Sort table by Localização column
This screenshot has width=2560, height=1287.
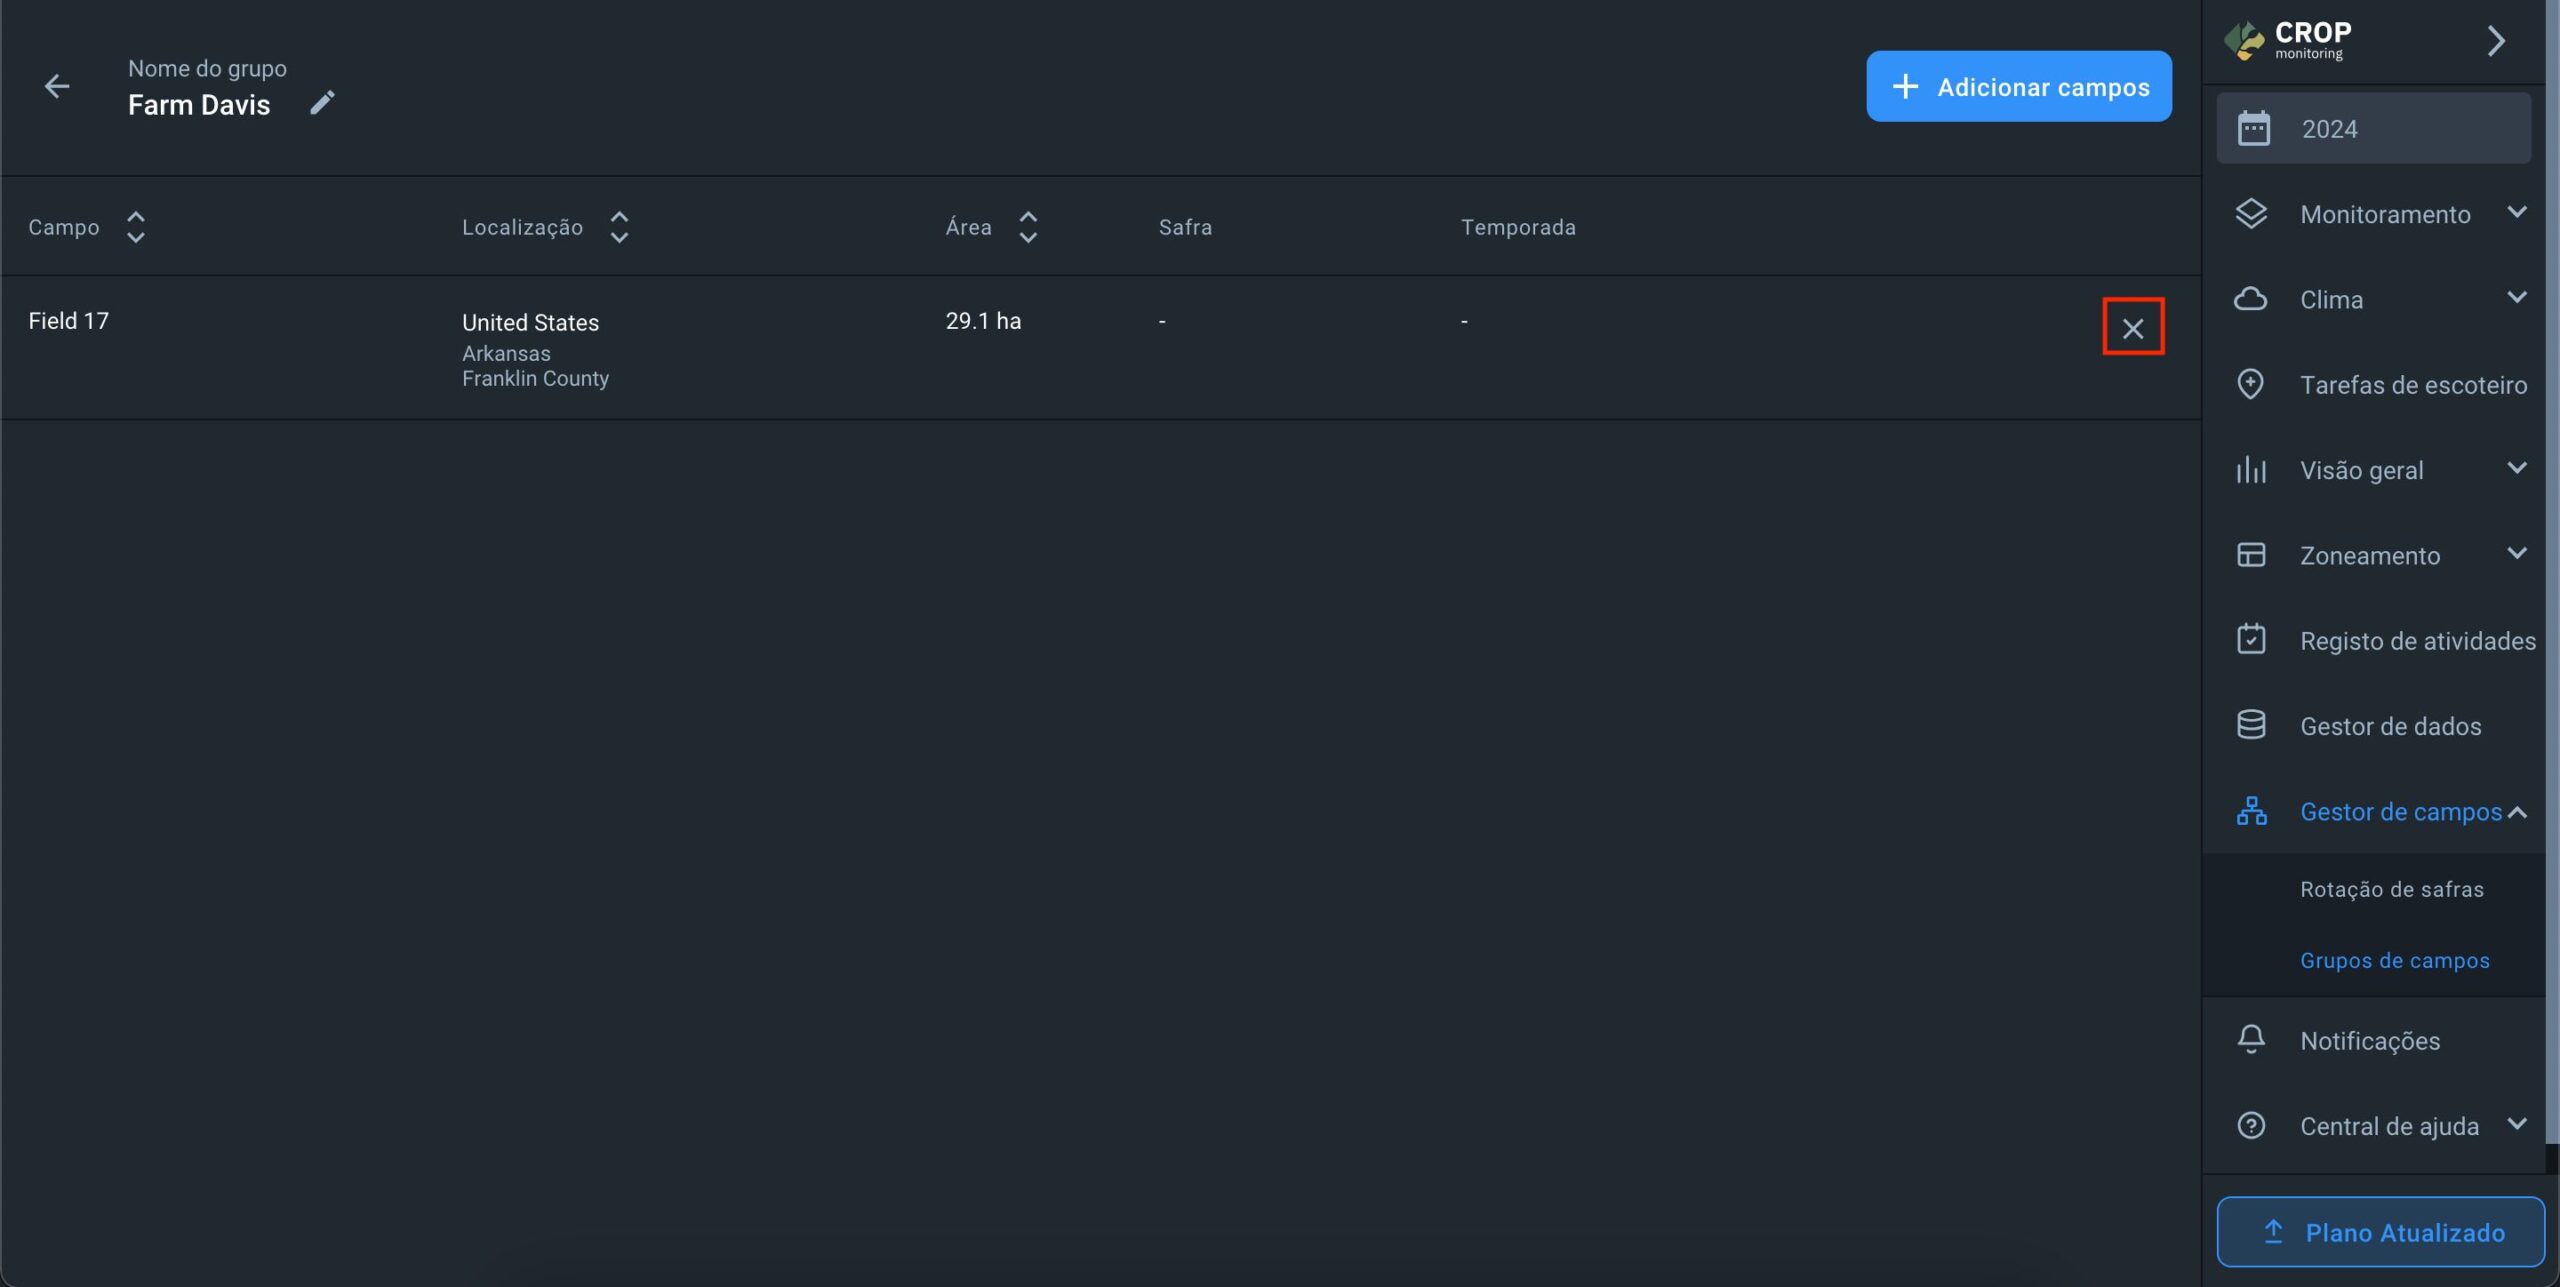click(x=619, y=227)
